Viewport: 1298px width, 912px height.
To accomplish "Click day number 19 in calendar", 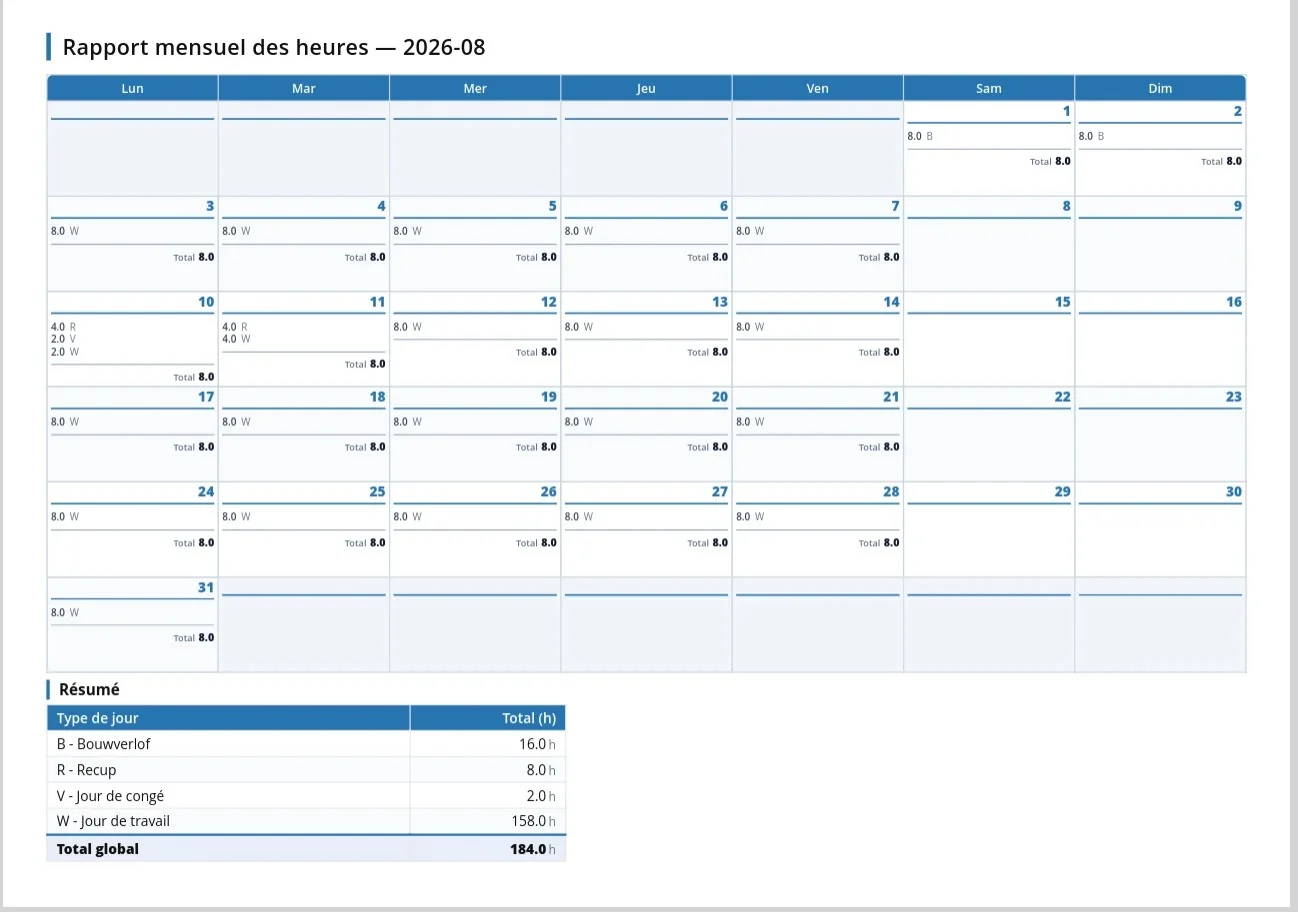I will click(549, 397).
